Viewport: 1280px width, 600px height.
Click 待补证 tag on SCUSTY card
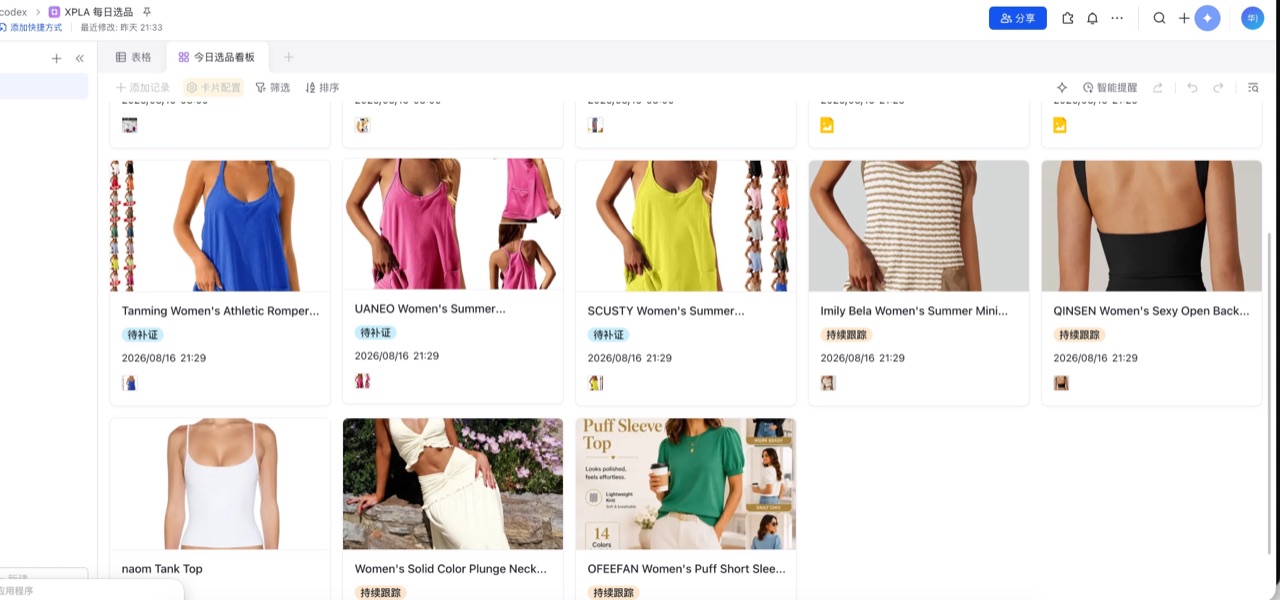608,335
